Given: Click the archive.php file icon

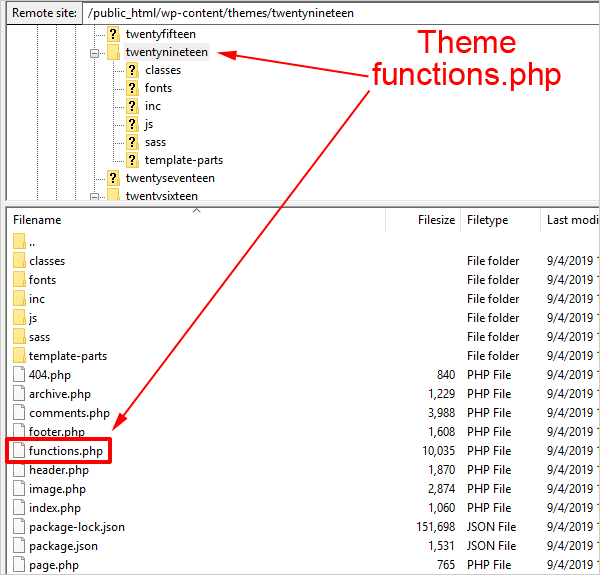Looking at the screenshot, I should pyautogui.click(x=19, y=394).
